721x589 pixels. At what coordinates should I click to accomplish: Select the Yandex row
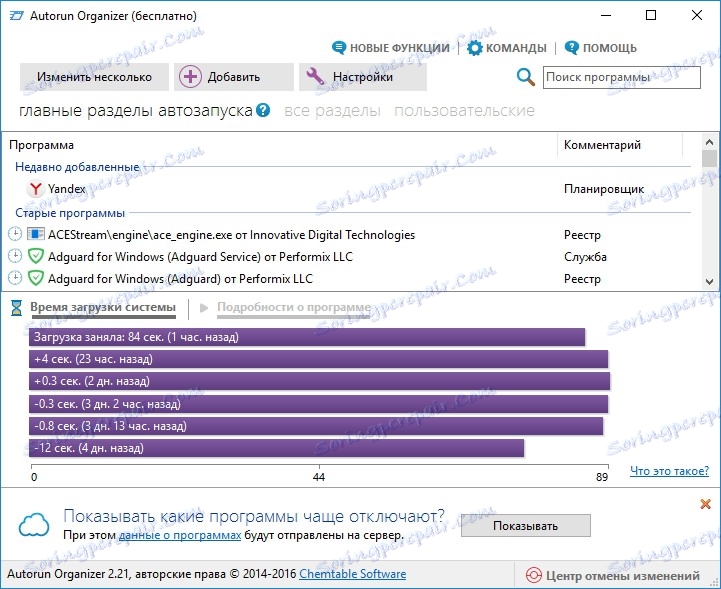(x=352, y=189)
